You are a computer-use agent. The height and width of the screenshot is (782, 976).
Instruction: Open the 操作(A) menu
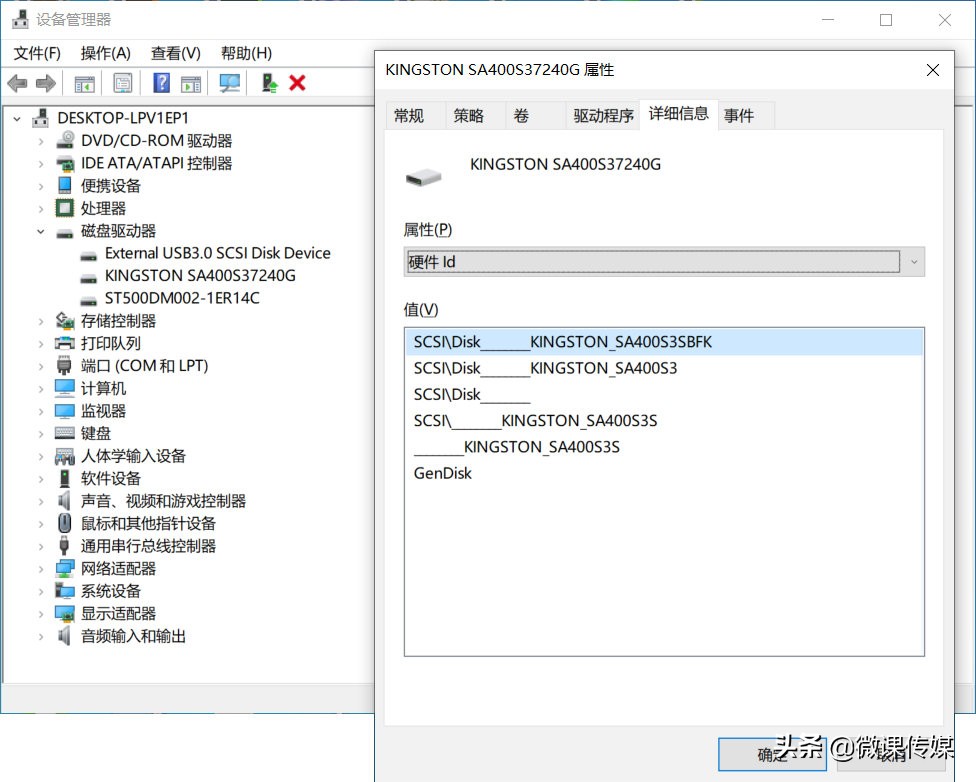[x=105, y=54]
